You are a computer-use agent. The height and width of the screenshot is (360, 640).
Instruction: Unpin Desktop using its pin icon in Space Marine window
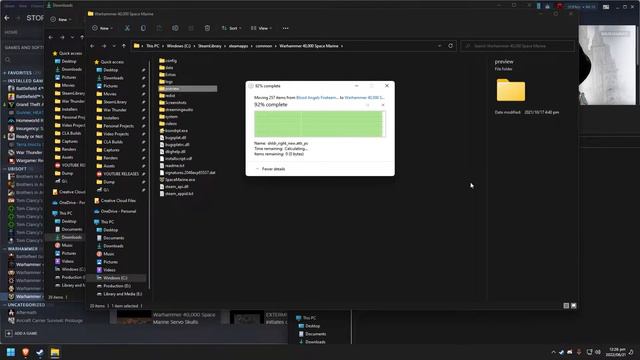(144, 70)
